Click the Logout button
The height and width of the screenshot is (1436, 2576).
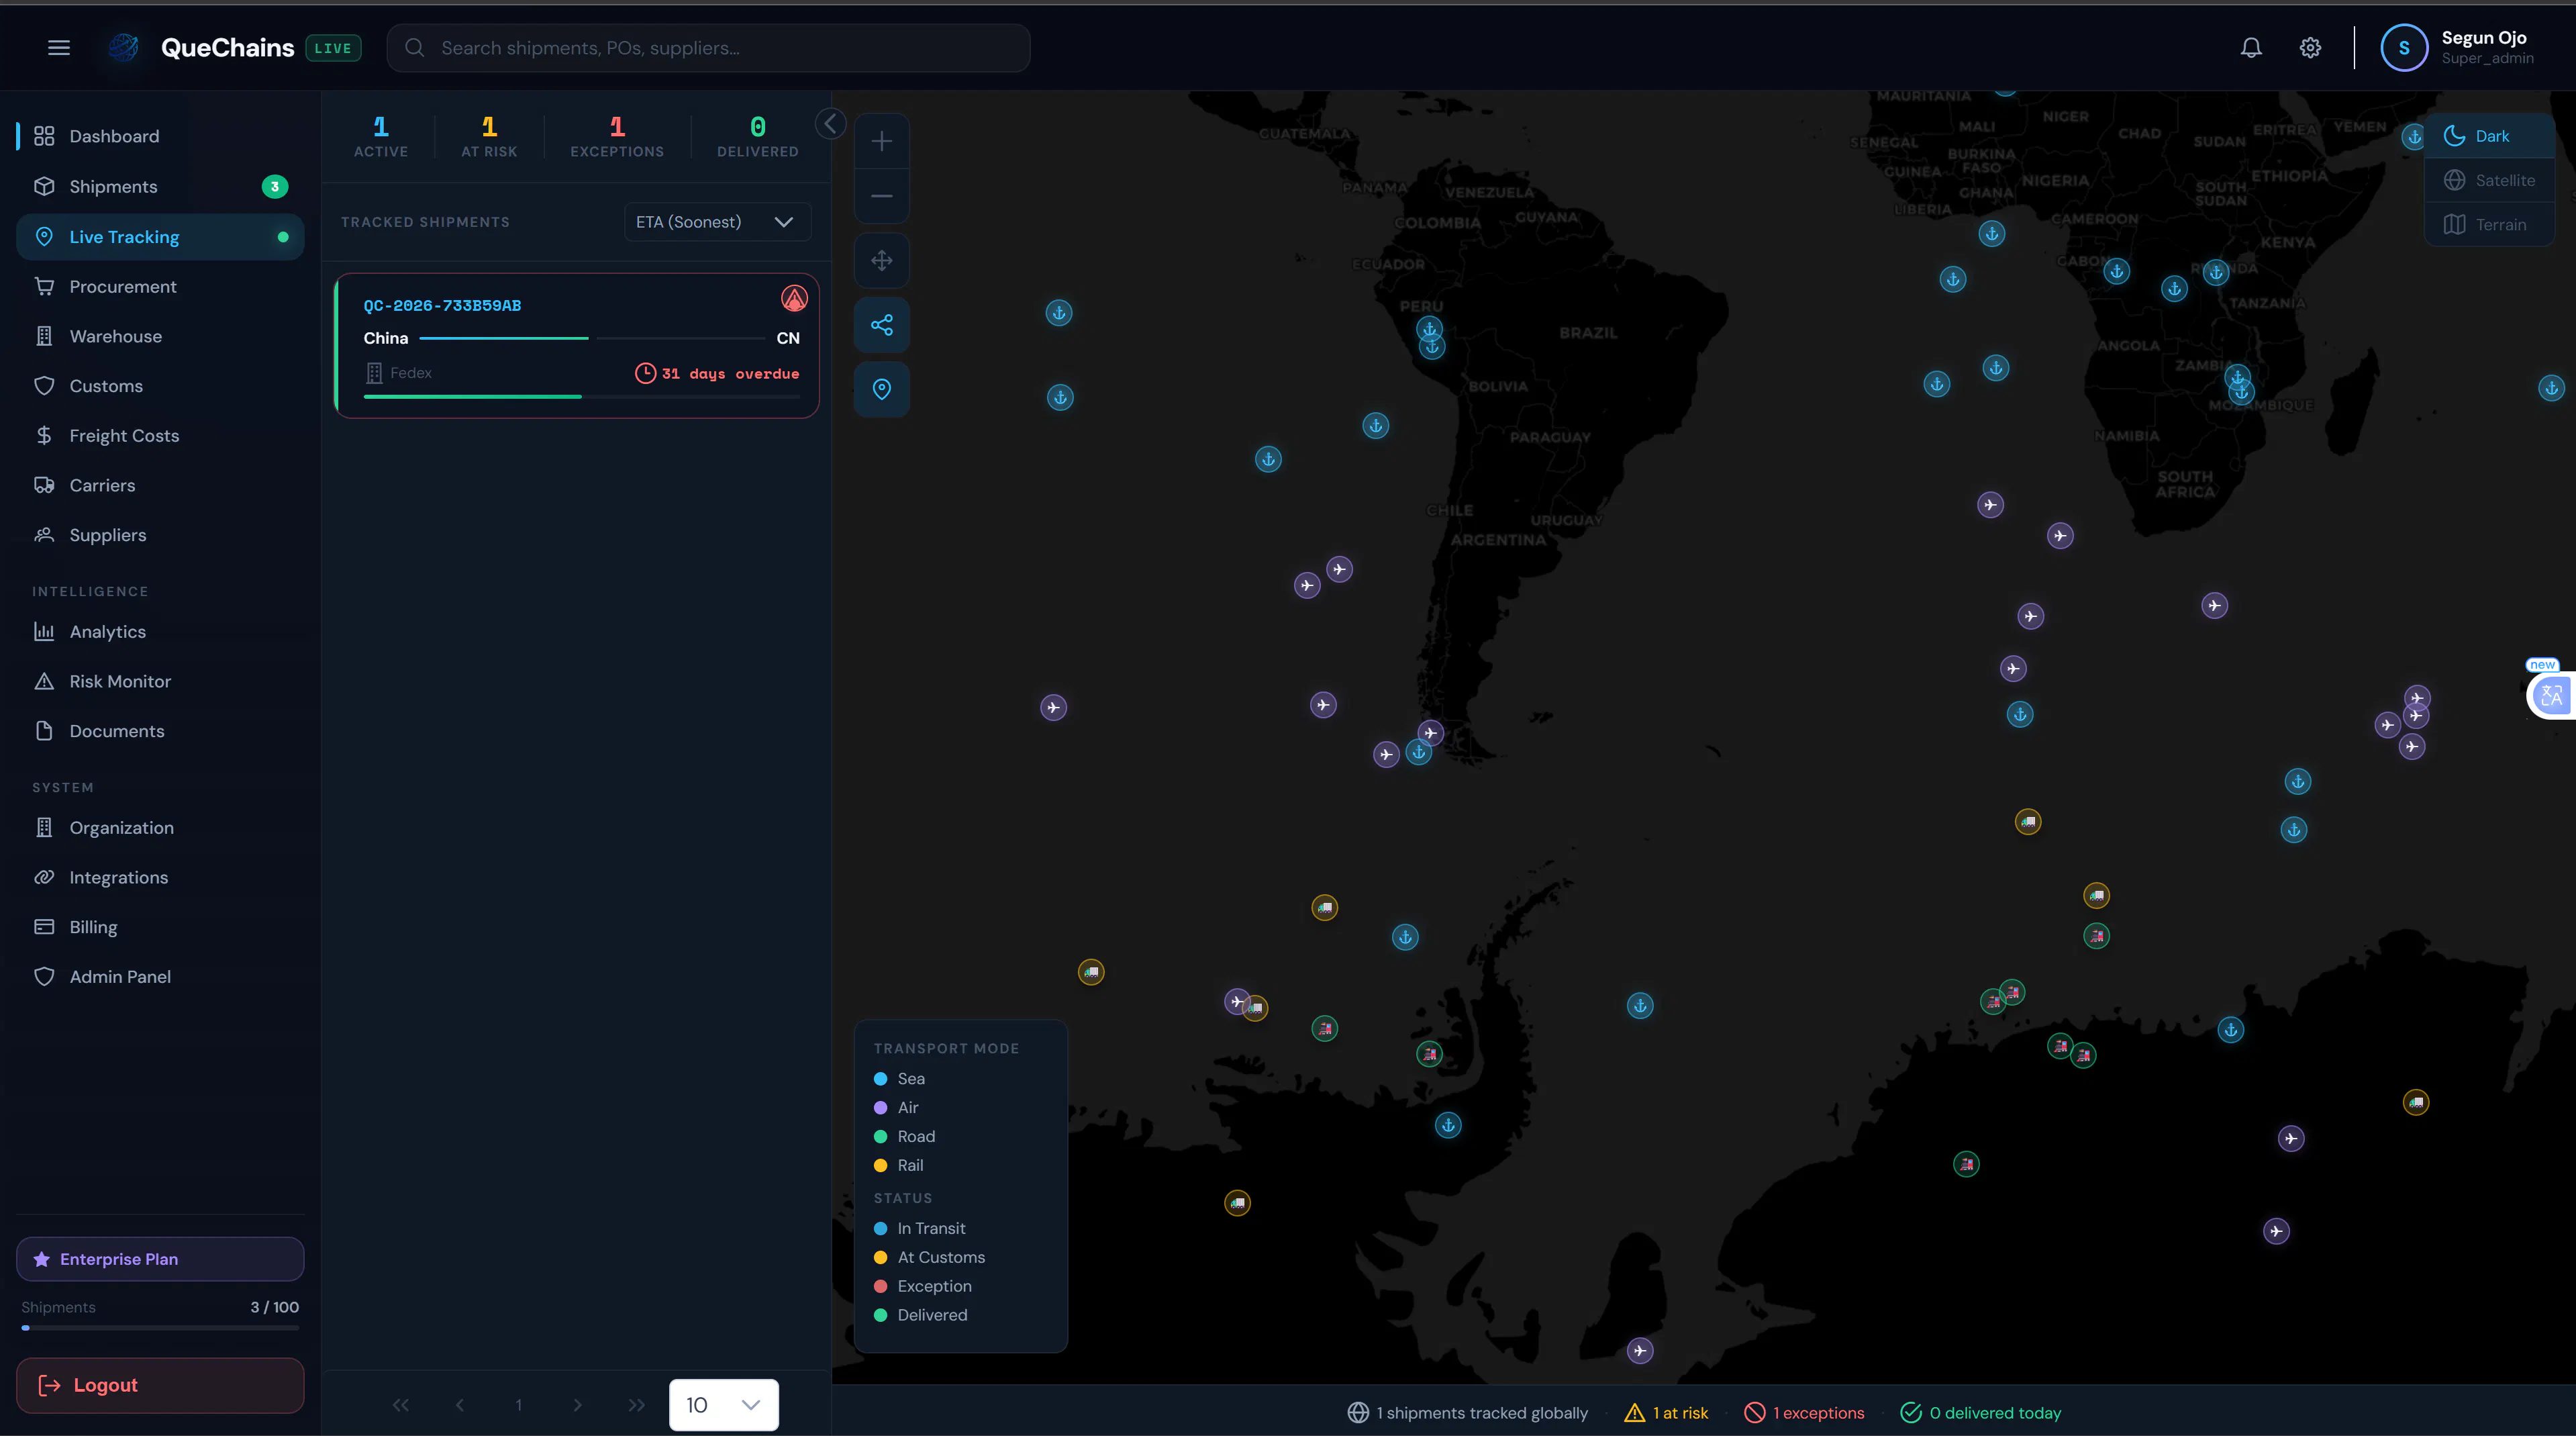click(160, 1385)
